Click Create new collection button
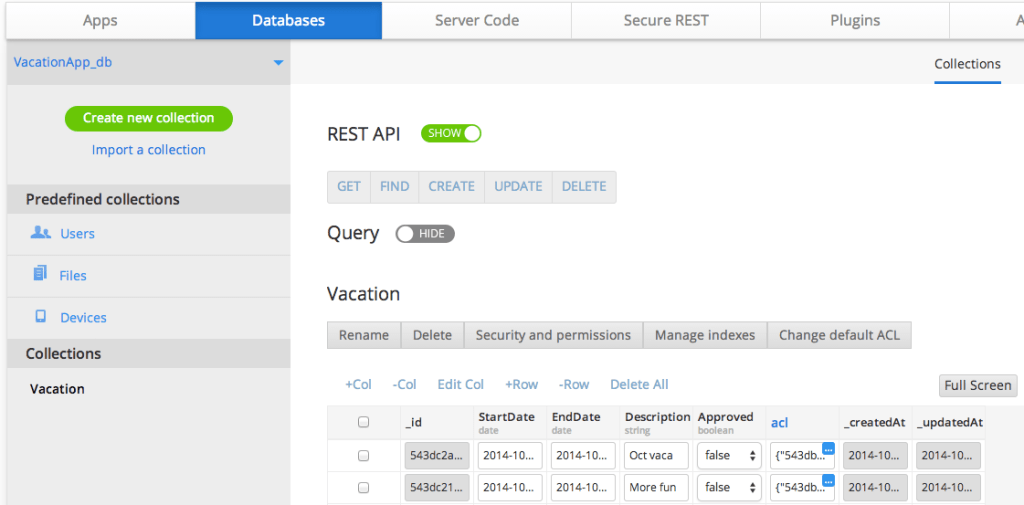Viewport: 1024px width, 505px height. pos(149,118)
